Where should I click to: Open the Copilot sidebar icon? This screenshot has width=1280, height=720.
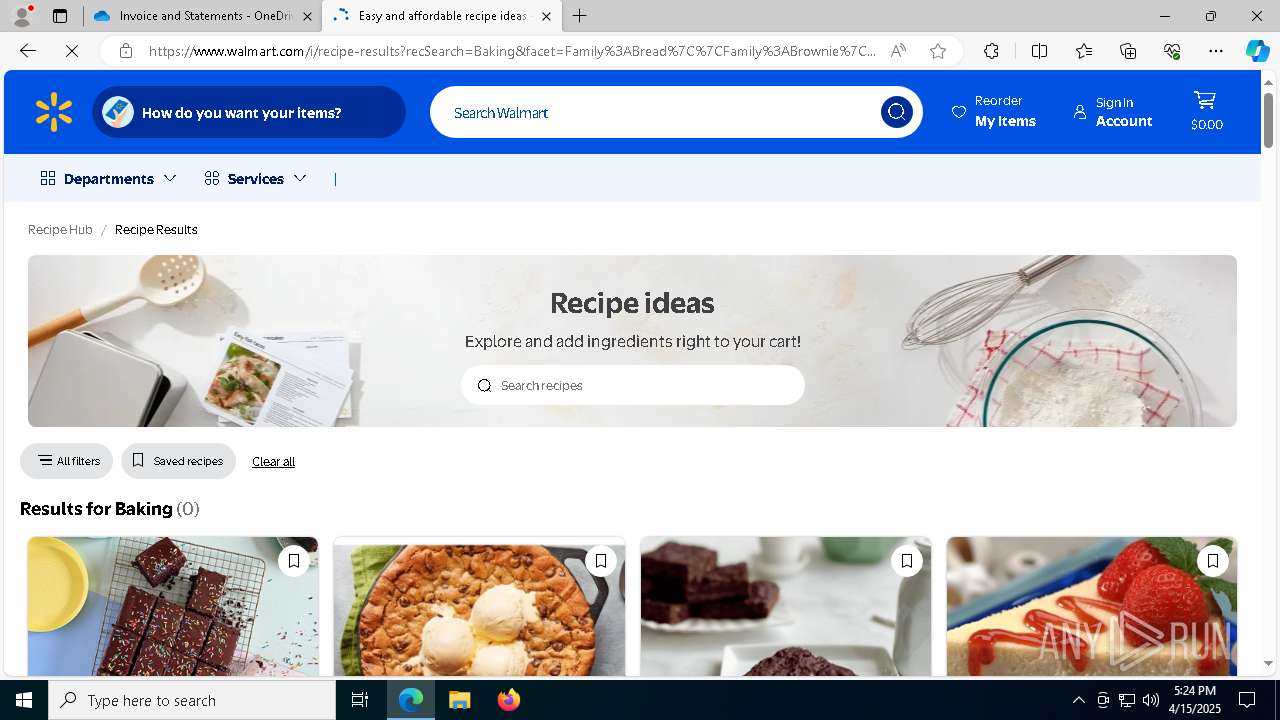click(1257, 51)
